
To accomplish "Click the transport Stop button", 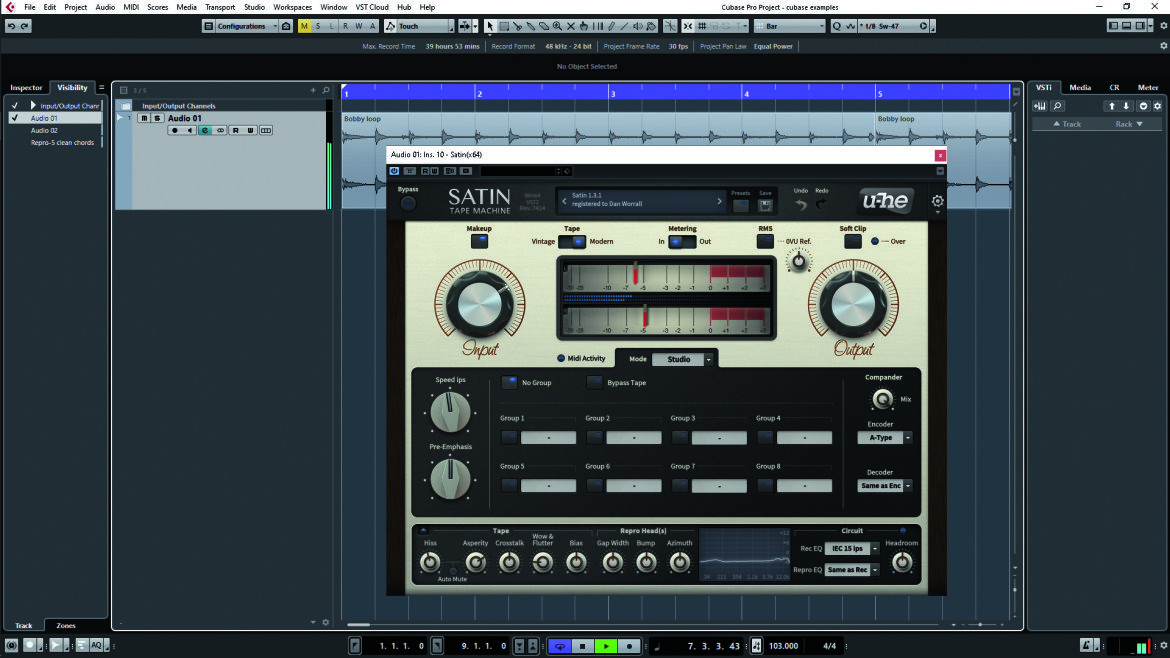I will click(583, 646).
